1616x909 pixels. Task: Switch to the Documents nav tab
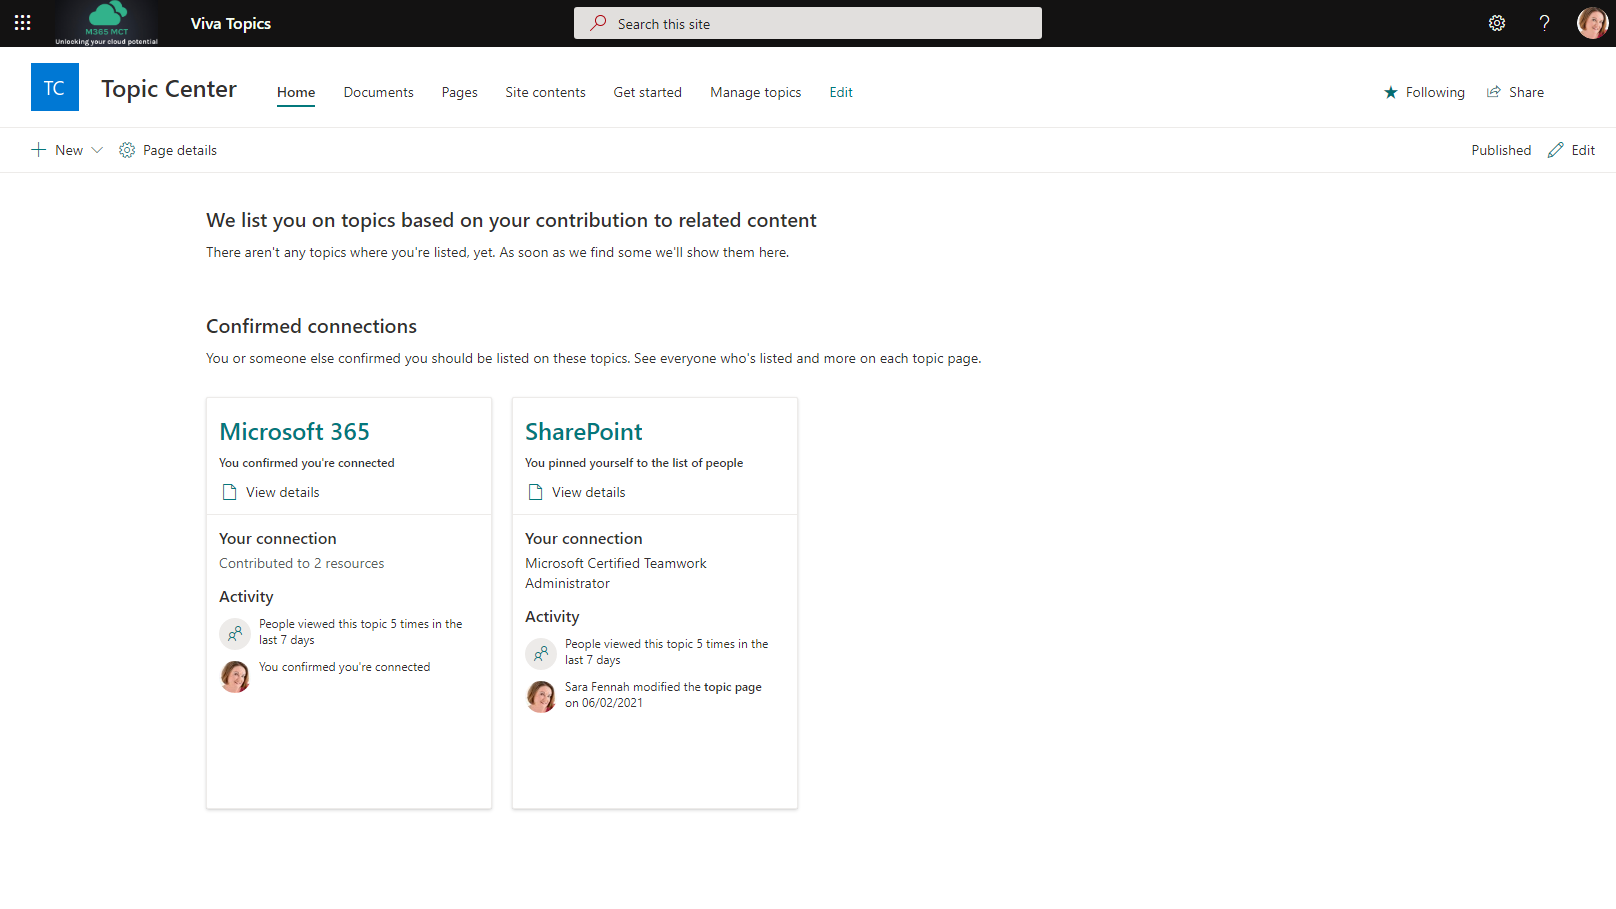tap(378, 92)
